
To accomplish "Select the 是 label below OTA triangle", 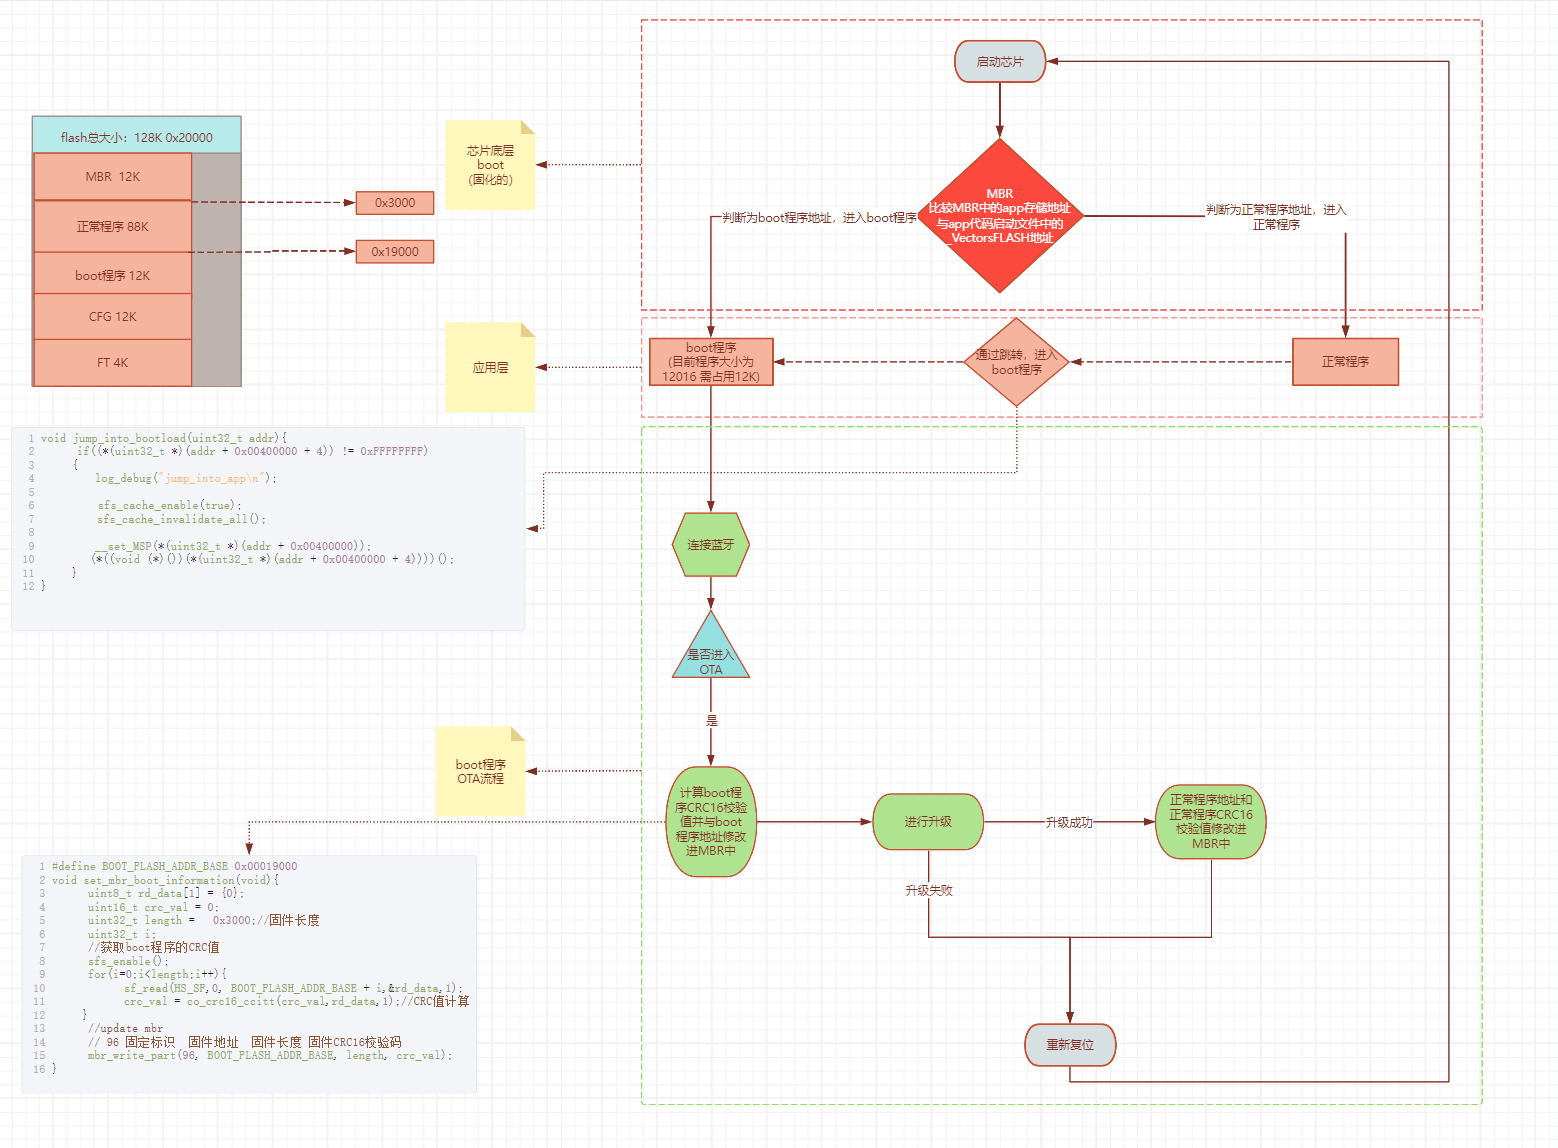I will pyautogui.click(x=711, y=720).
